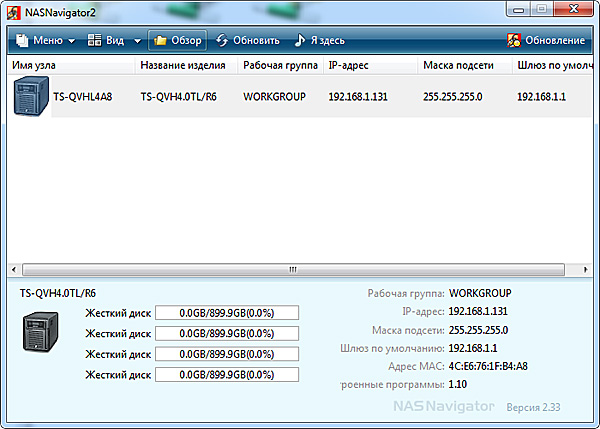Viewport: 600px width, 429px height.
Task: Select the TS-QVHL4A8 NAS device icon
Action: (30, 98)
